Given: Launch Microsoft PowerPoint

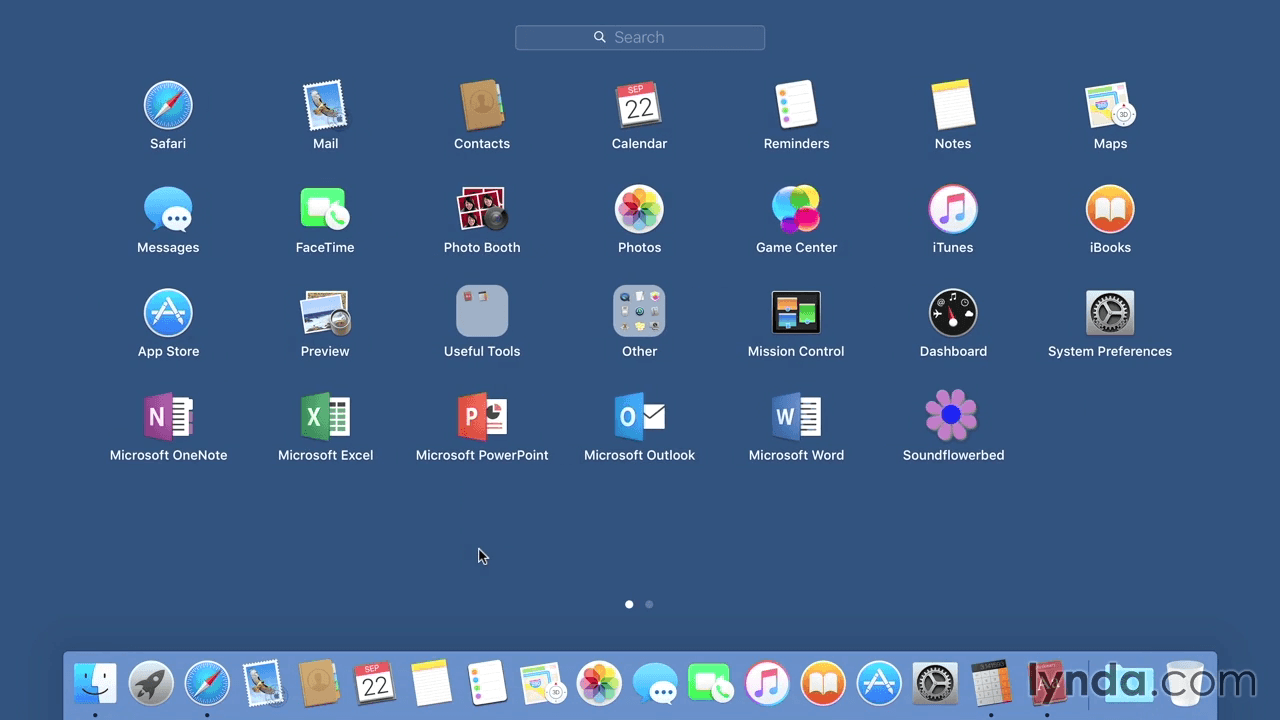Looking at the screenshot, I should pyautogui.click(x=482, y=417).
